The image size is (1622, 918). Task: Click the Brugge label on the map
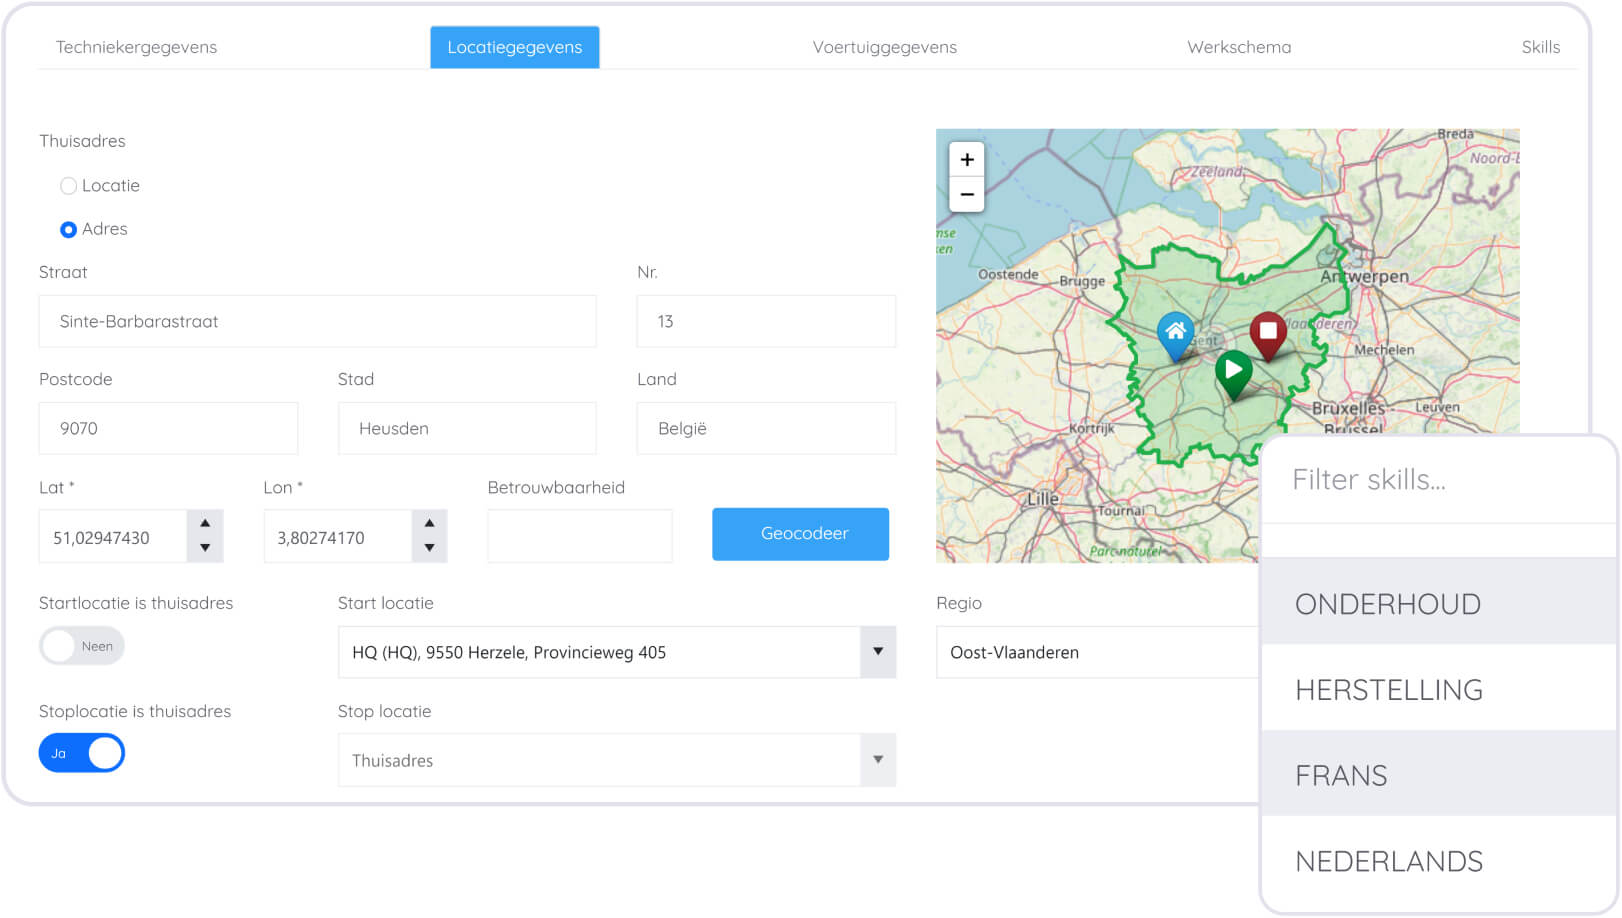tap(1082, 281)
